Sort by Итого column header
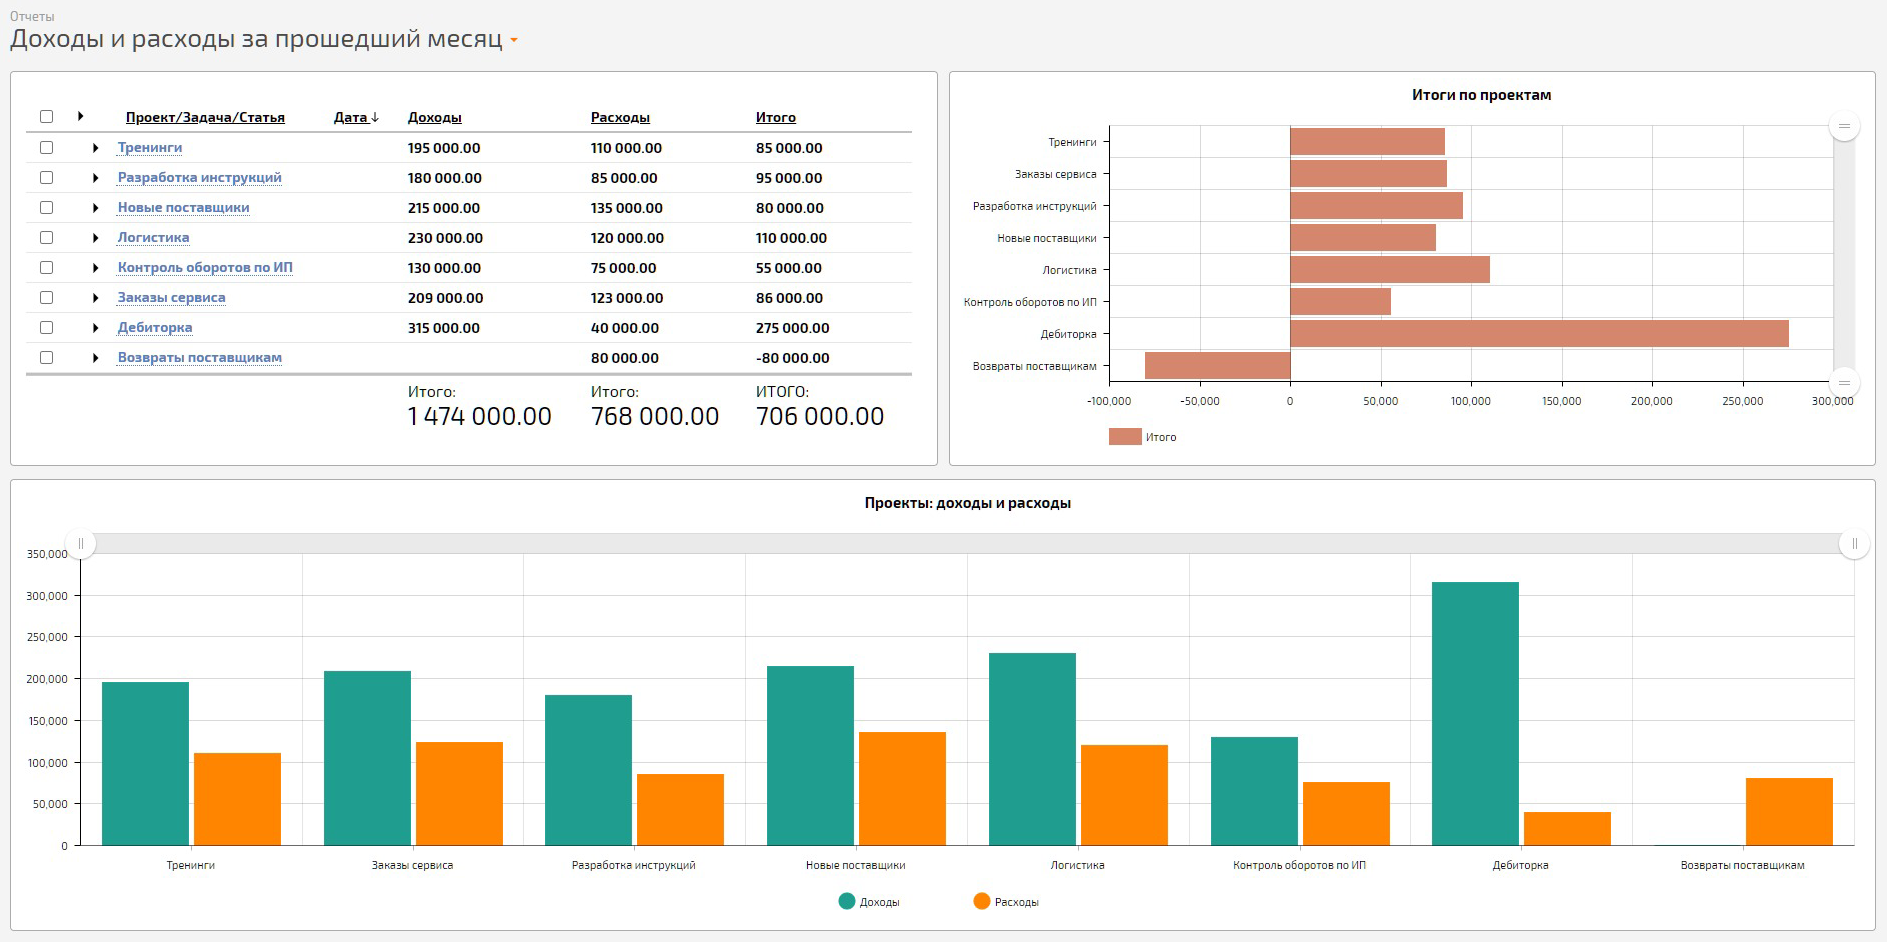 [776, 118]
